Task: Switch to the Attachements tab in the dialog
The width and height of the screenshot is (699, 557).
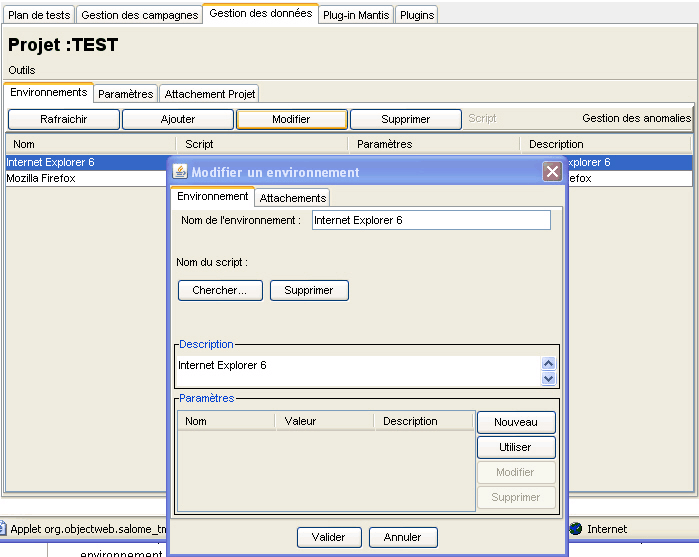Action: pyautogui.click(x=292, y=198)
